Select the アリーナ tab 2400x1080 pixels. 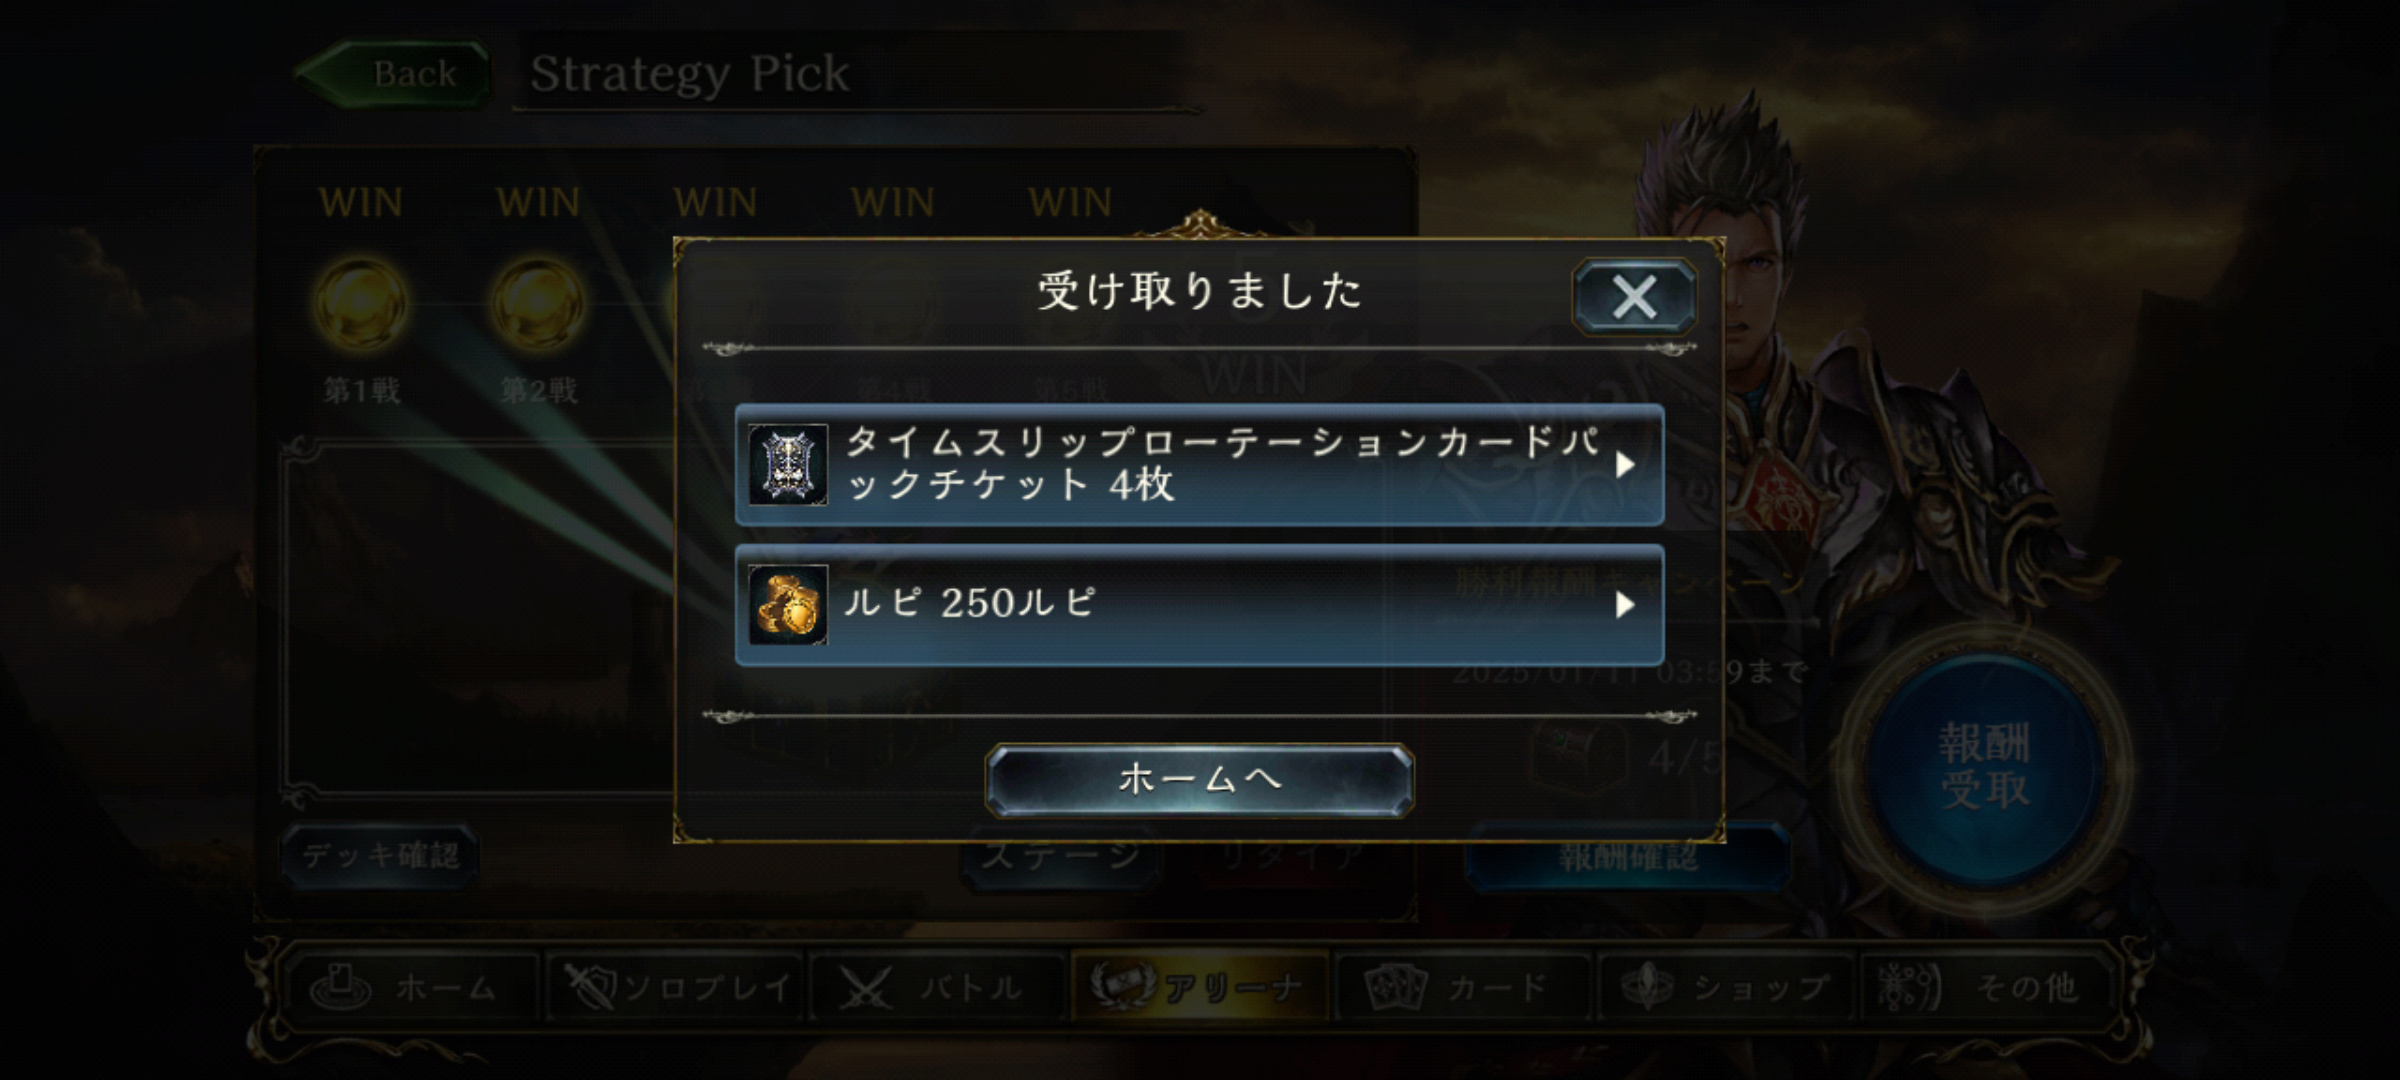click(1199, 988)
